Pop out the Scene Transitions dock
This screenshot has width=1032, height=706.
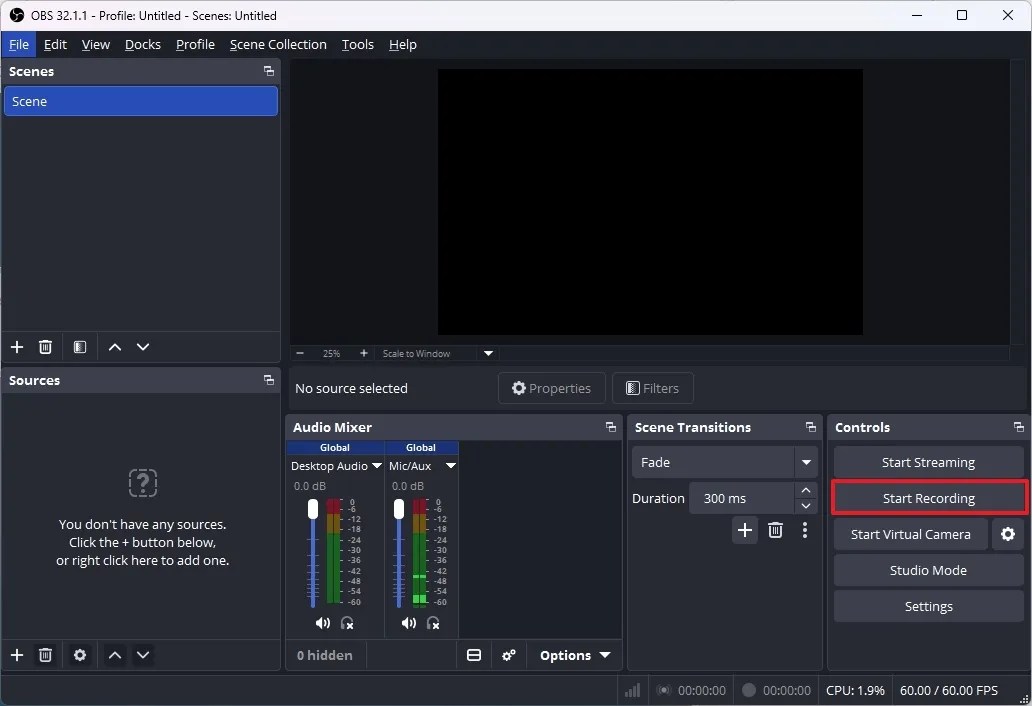click(811, 427)
